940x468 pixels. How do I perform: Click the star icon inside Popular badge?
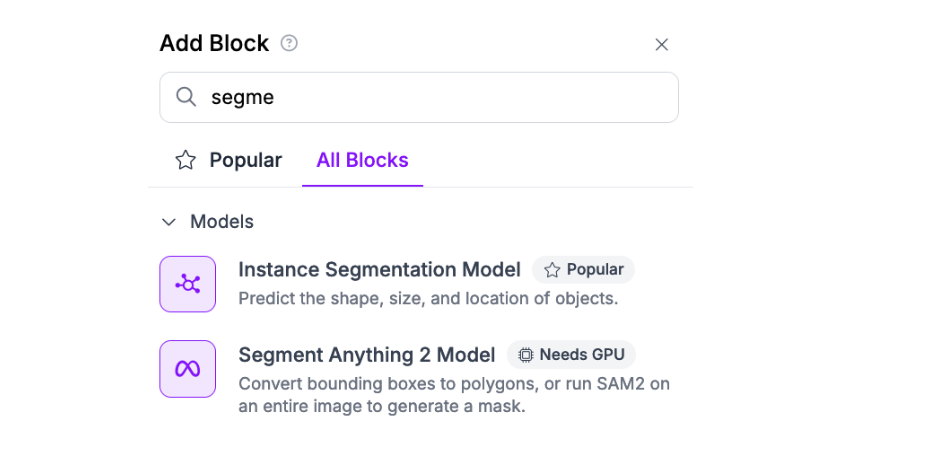tap(552, 270)
